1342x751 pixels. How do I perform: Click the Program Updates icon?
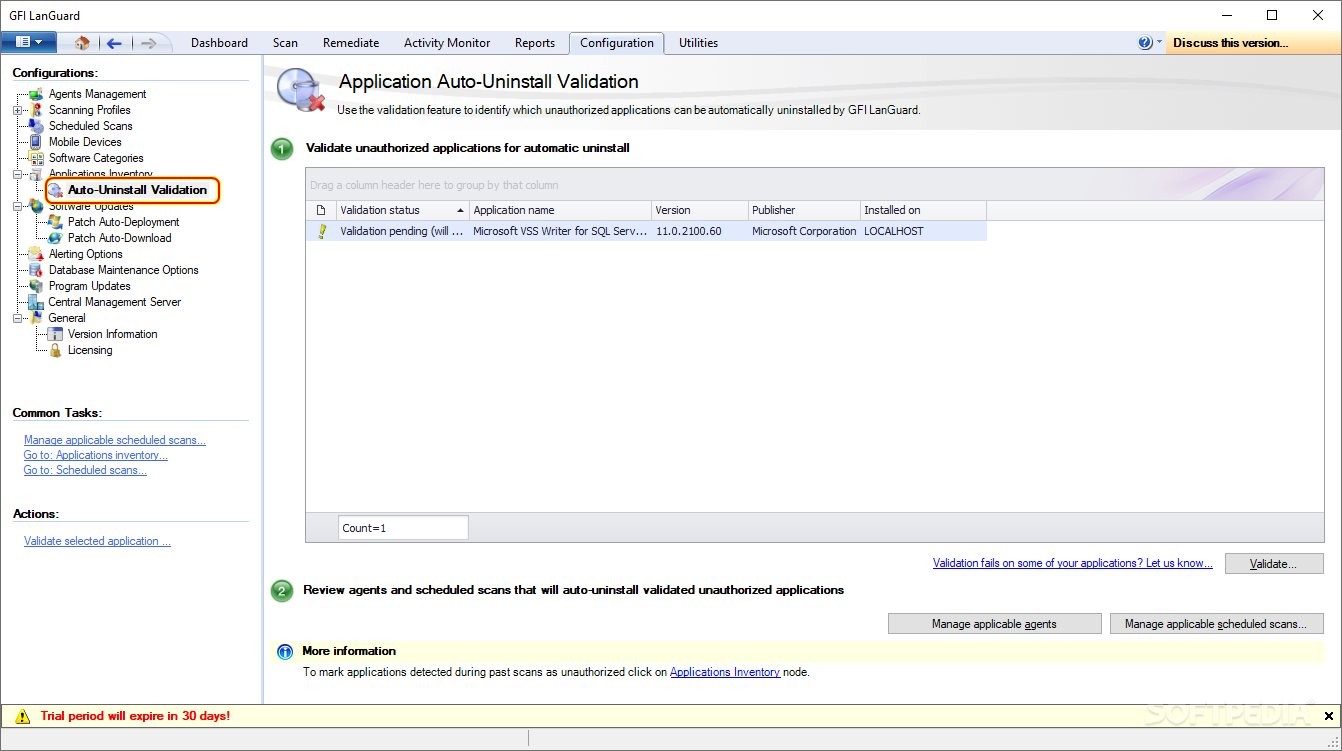[x=37, y=286]
